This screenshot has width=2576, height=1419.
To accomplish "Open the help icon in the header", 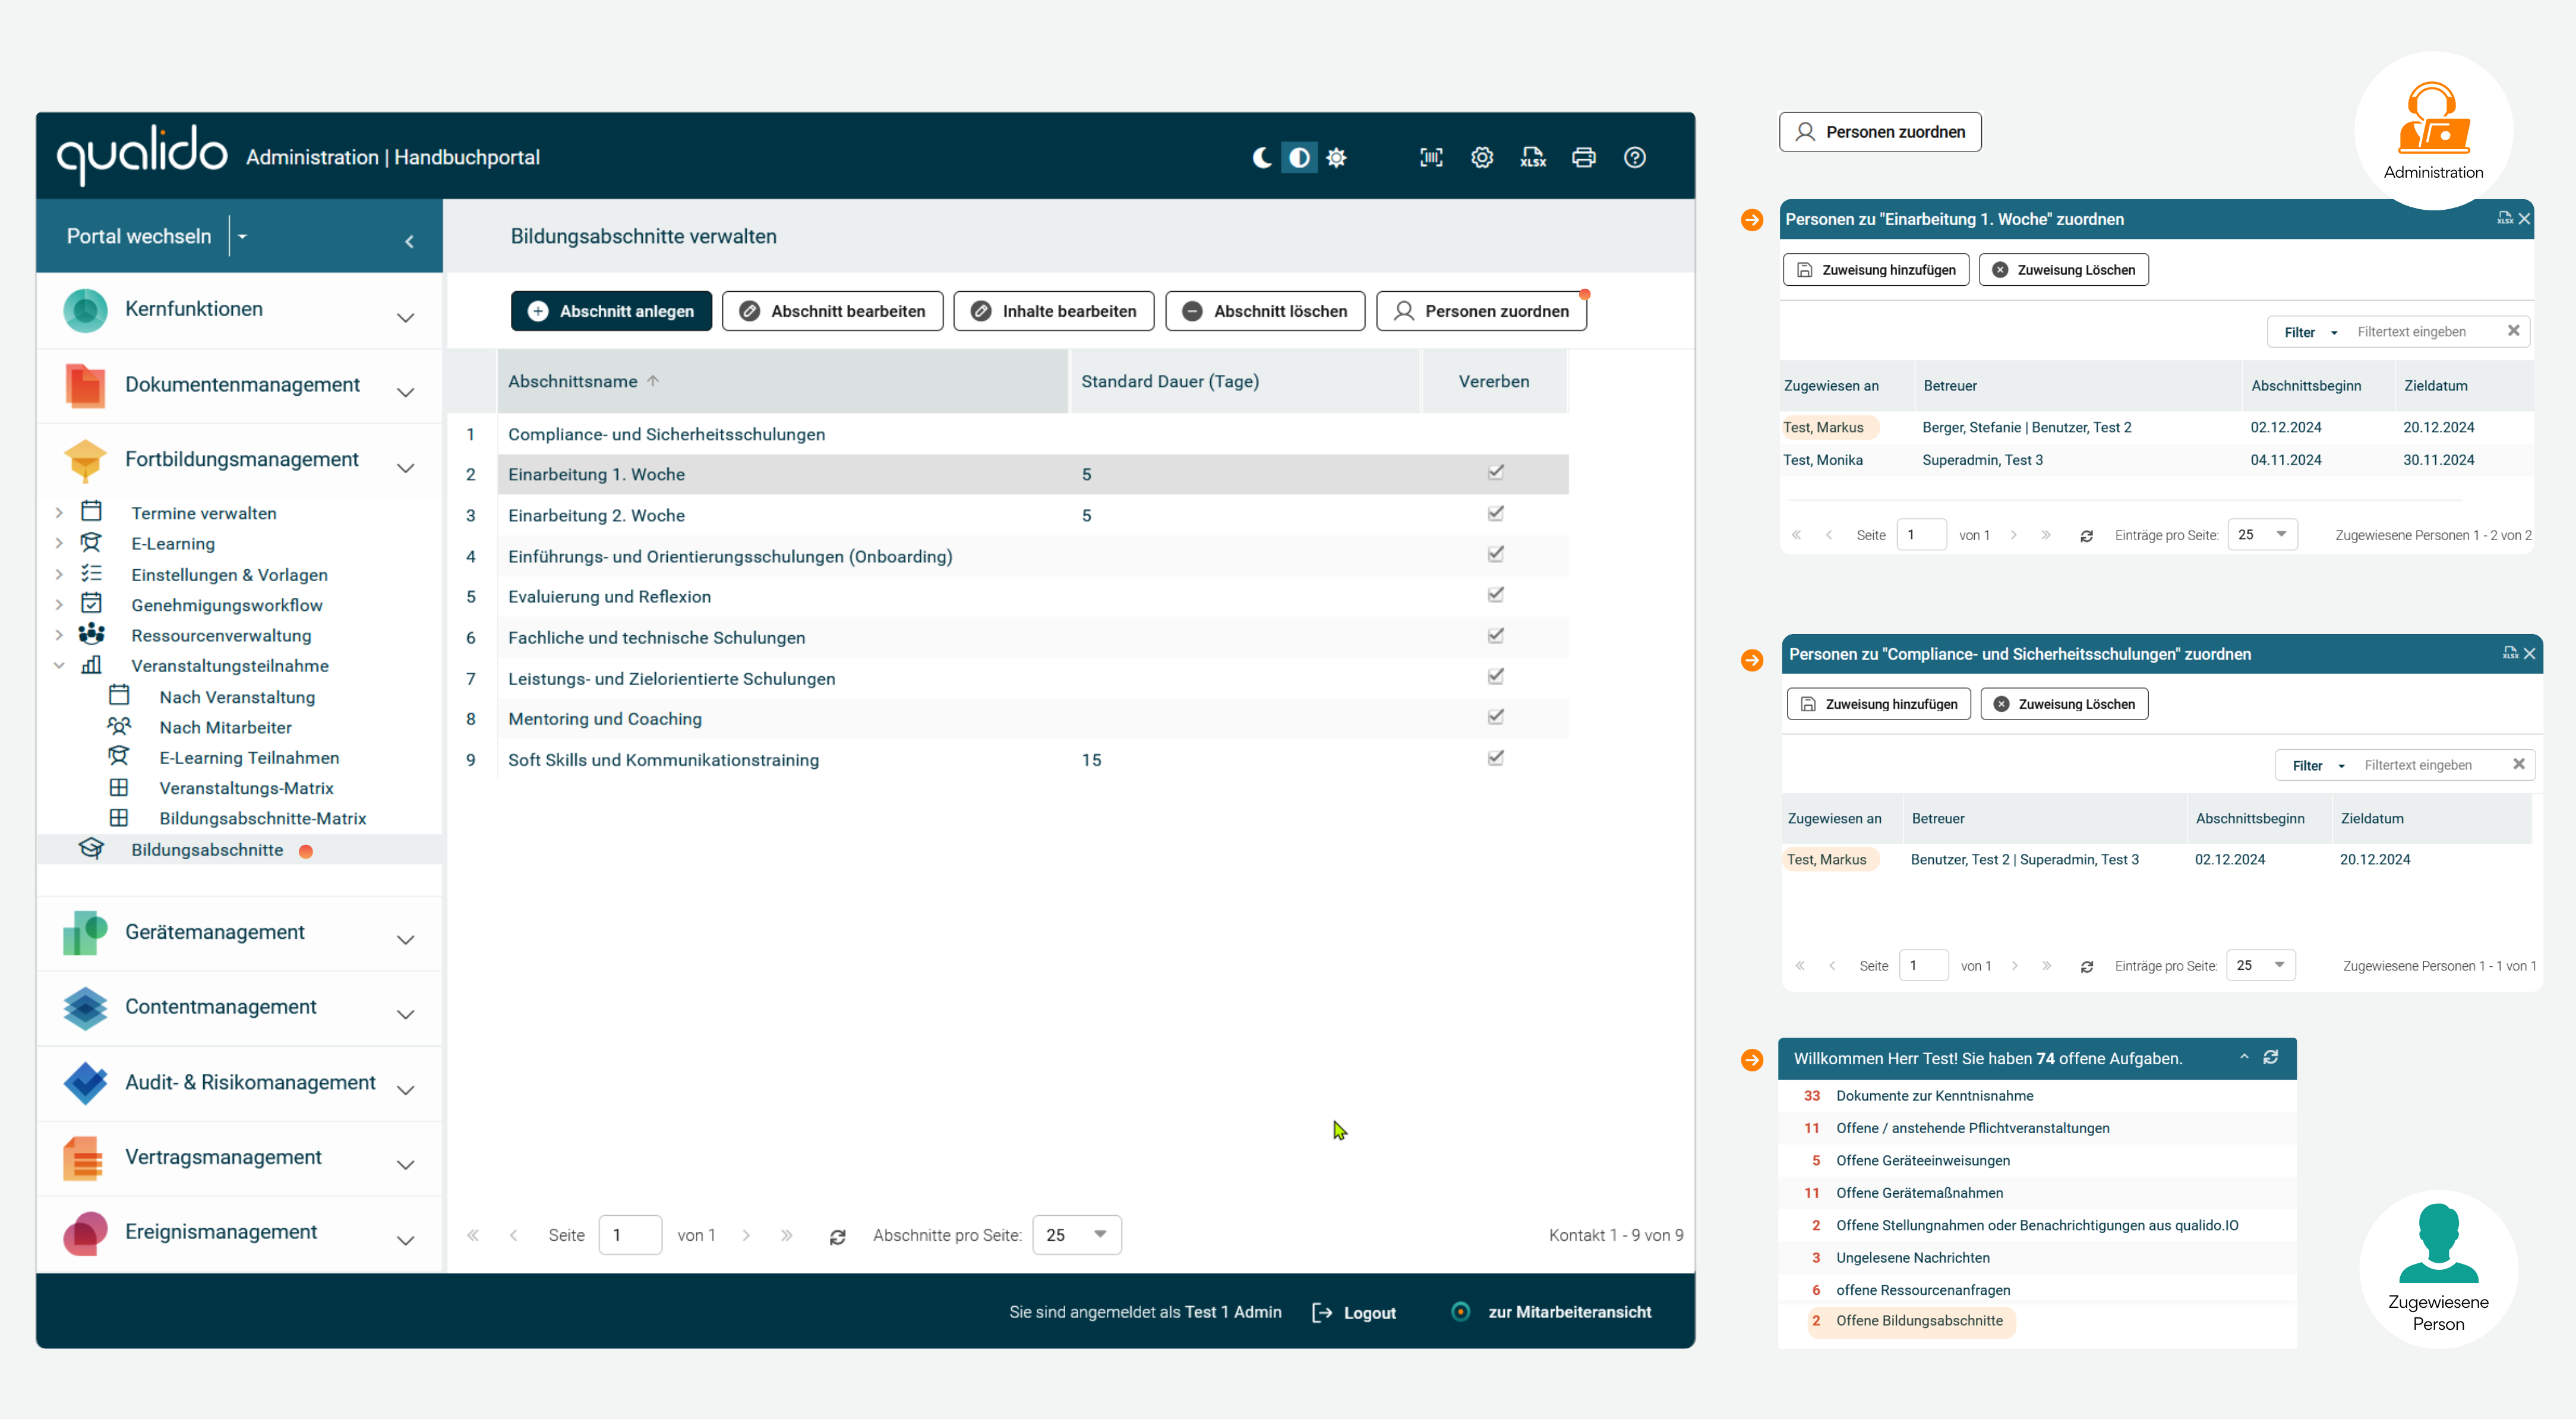I will (x=1636, y=157).
